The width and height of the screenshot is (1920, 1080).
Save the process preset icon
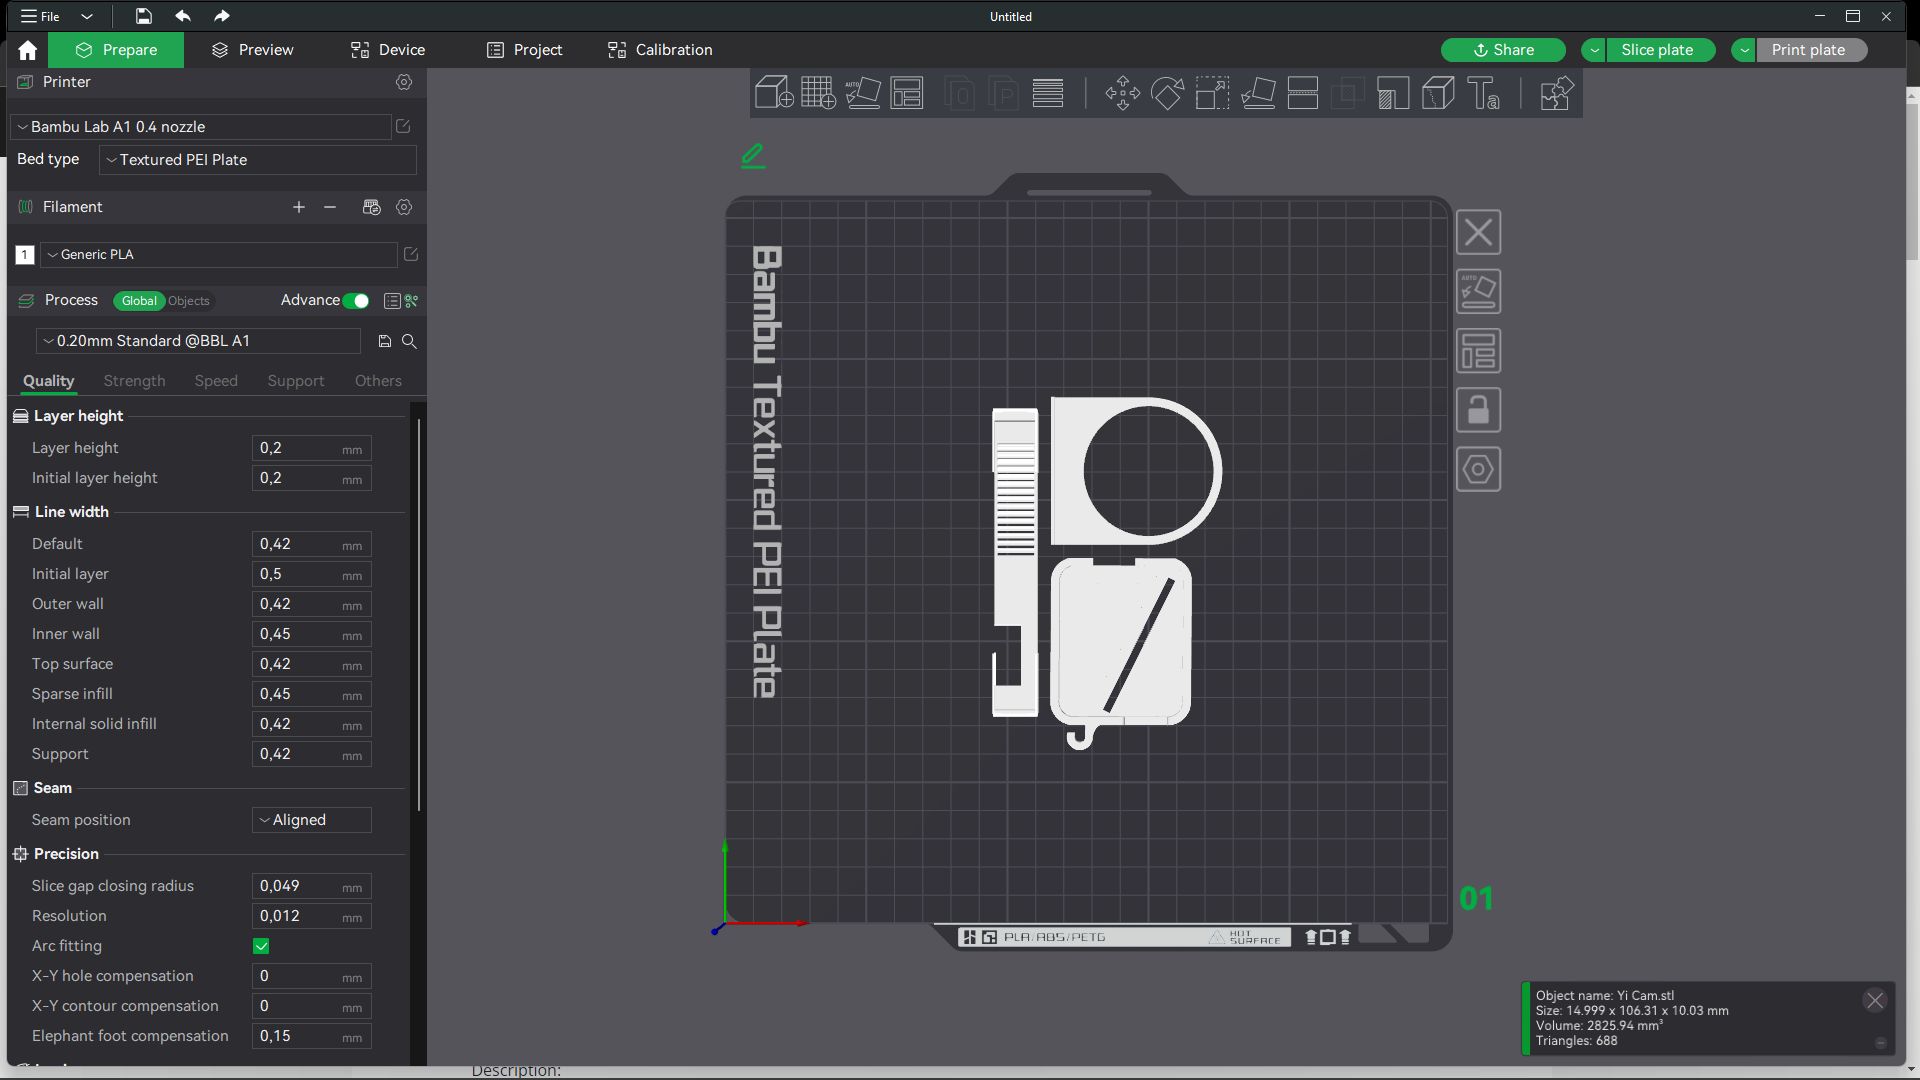(x=385, y=341)
